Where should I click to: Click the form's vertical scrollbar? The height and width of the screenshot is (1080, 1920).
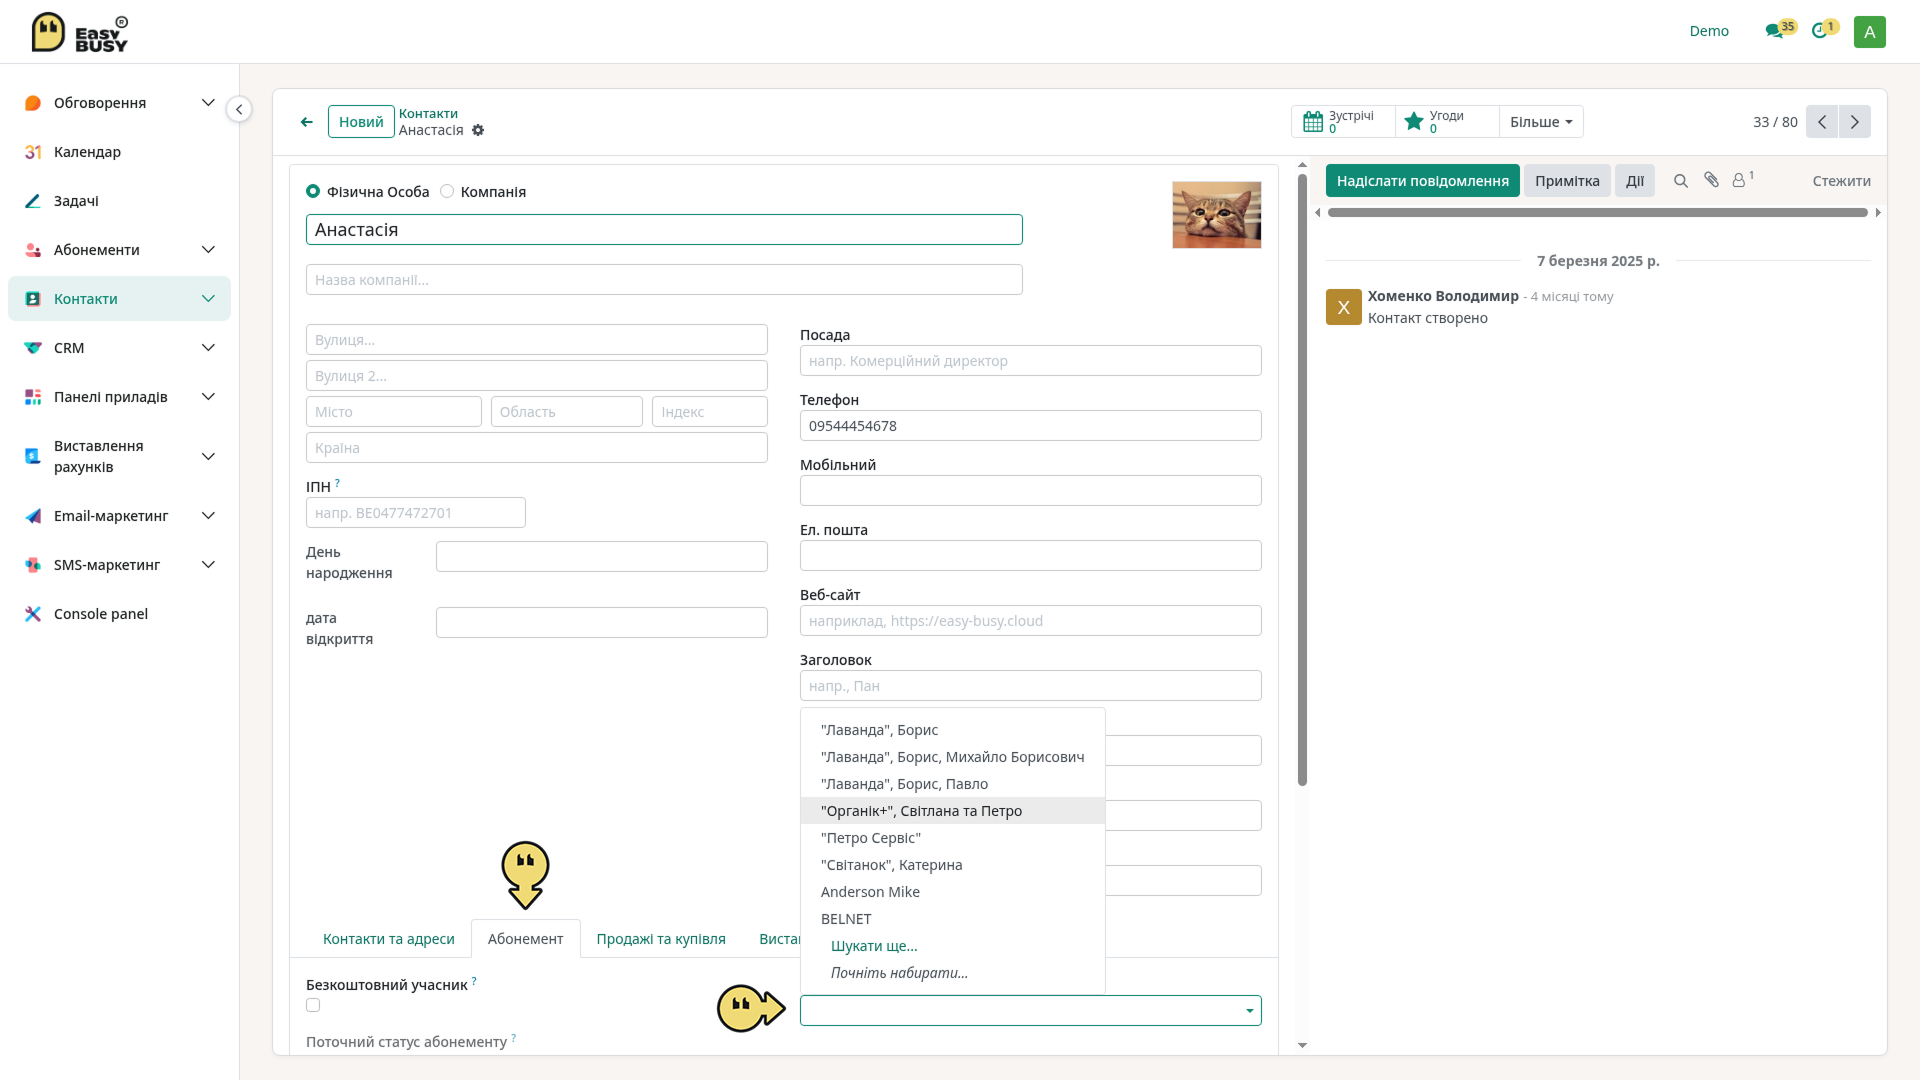tap(1302, 480)
